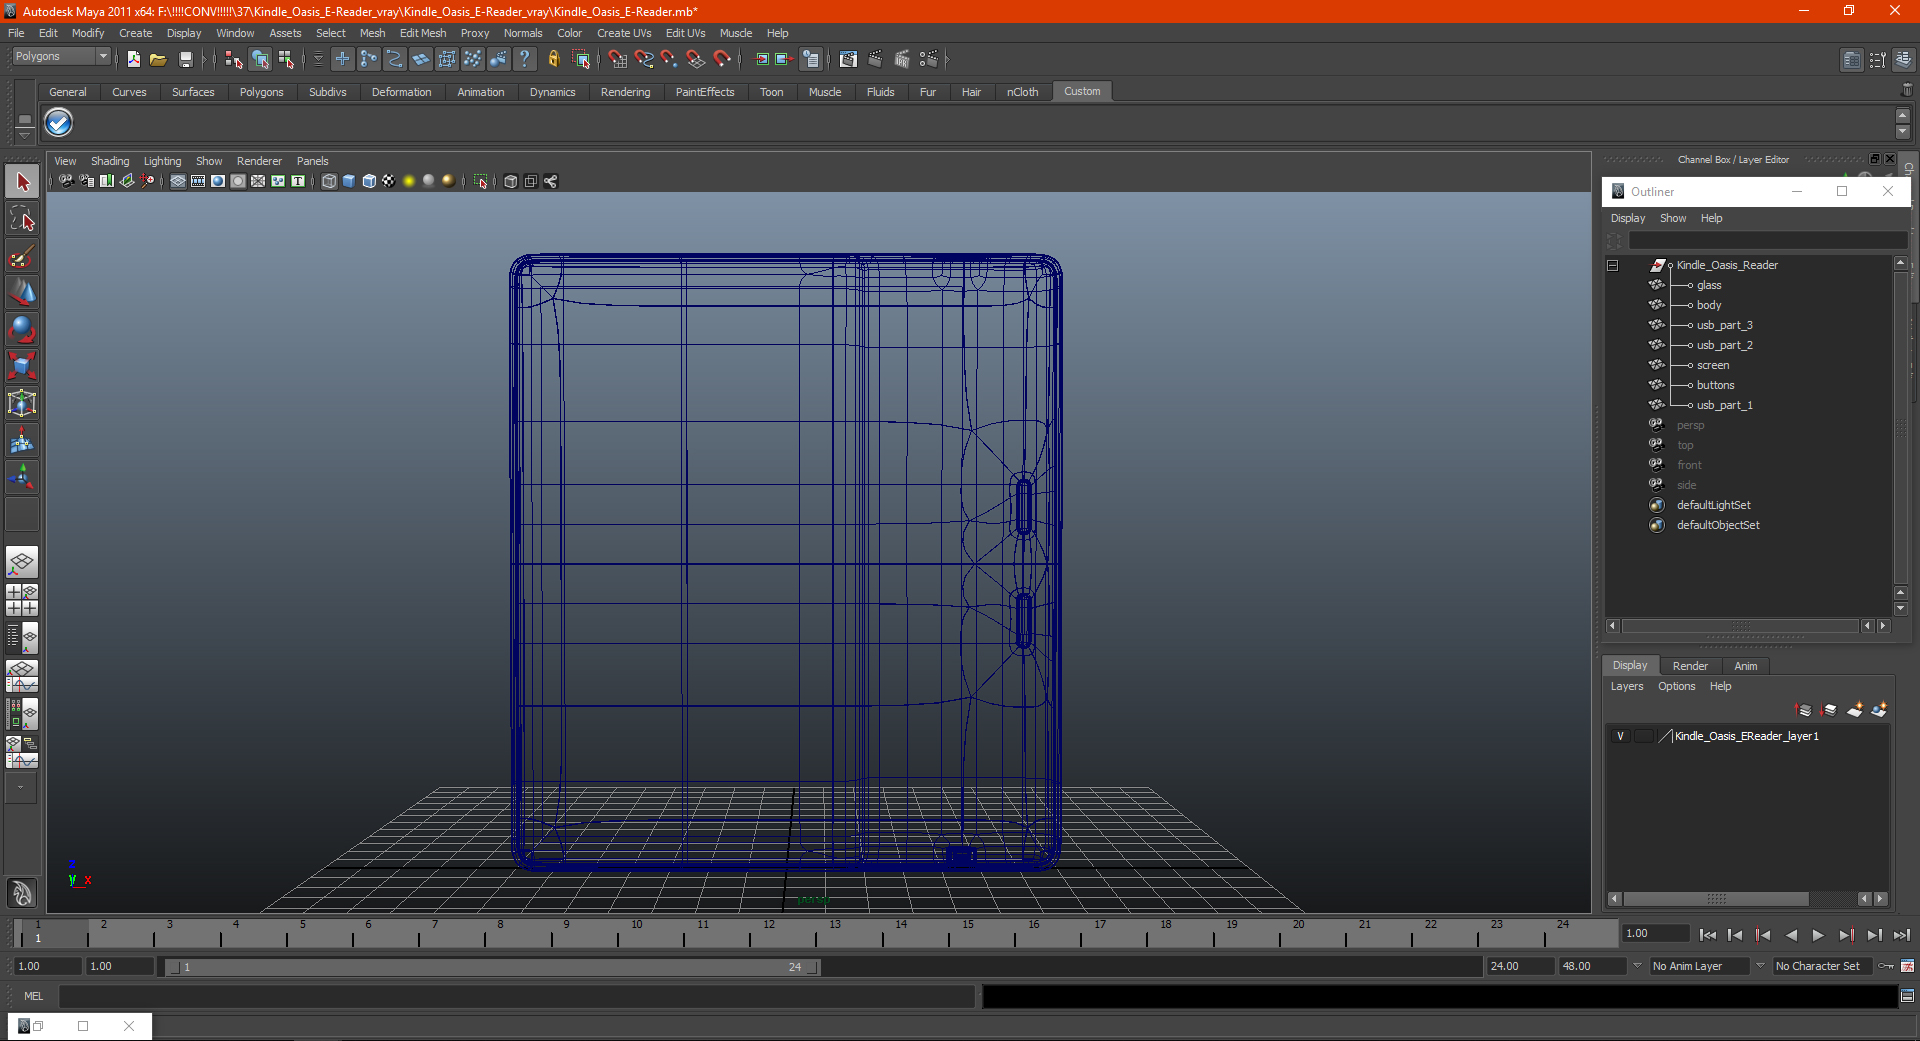This screenshot has width=1920, height=1041.
Task: Play the animation forwards
Action: pyautogui.click(x=1818, y=935)
